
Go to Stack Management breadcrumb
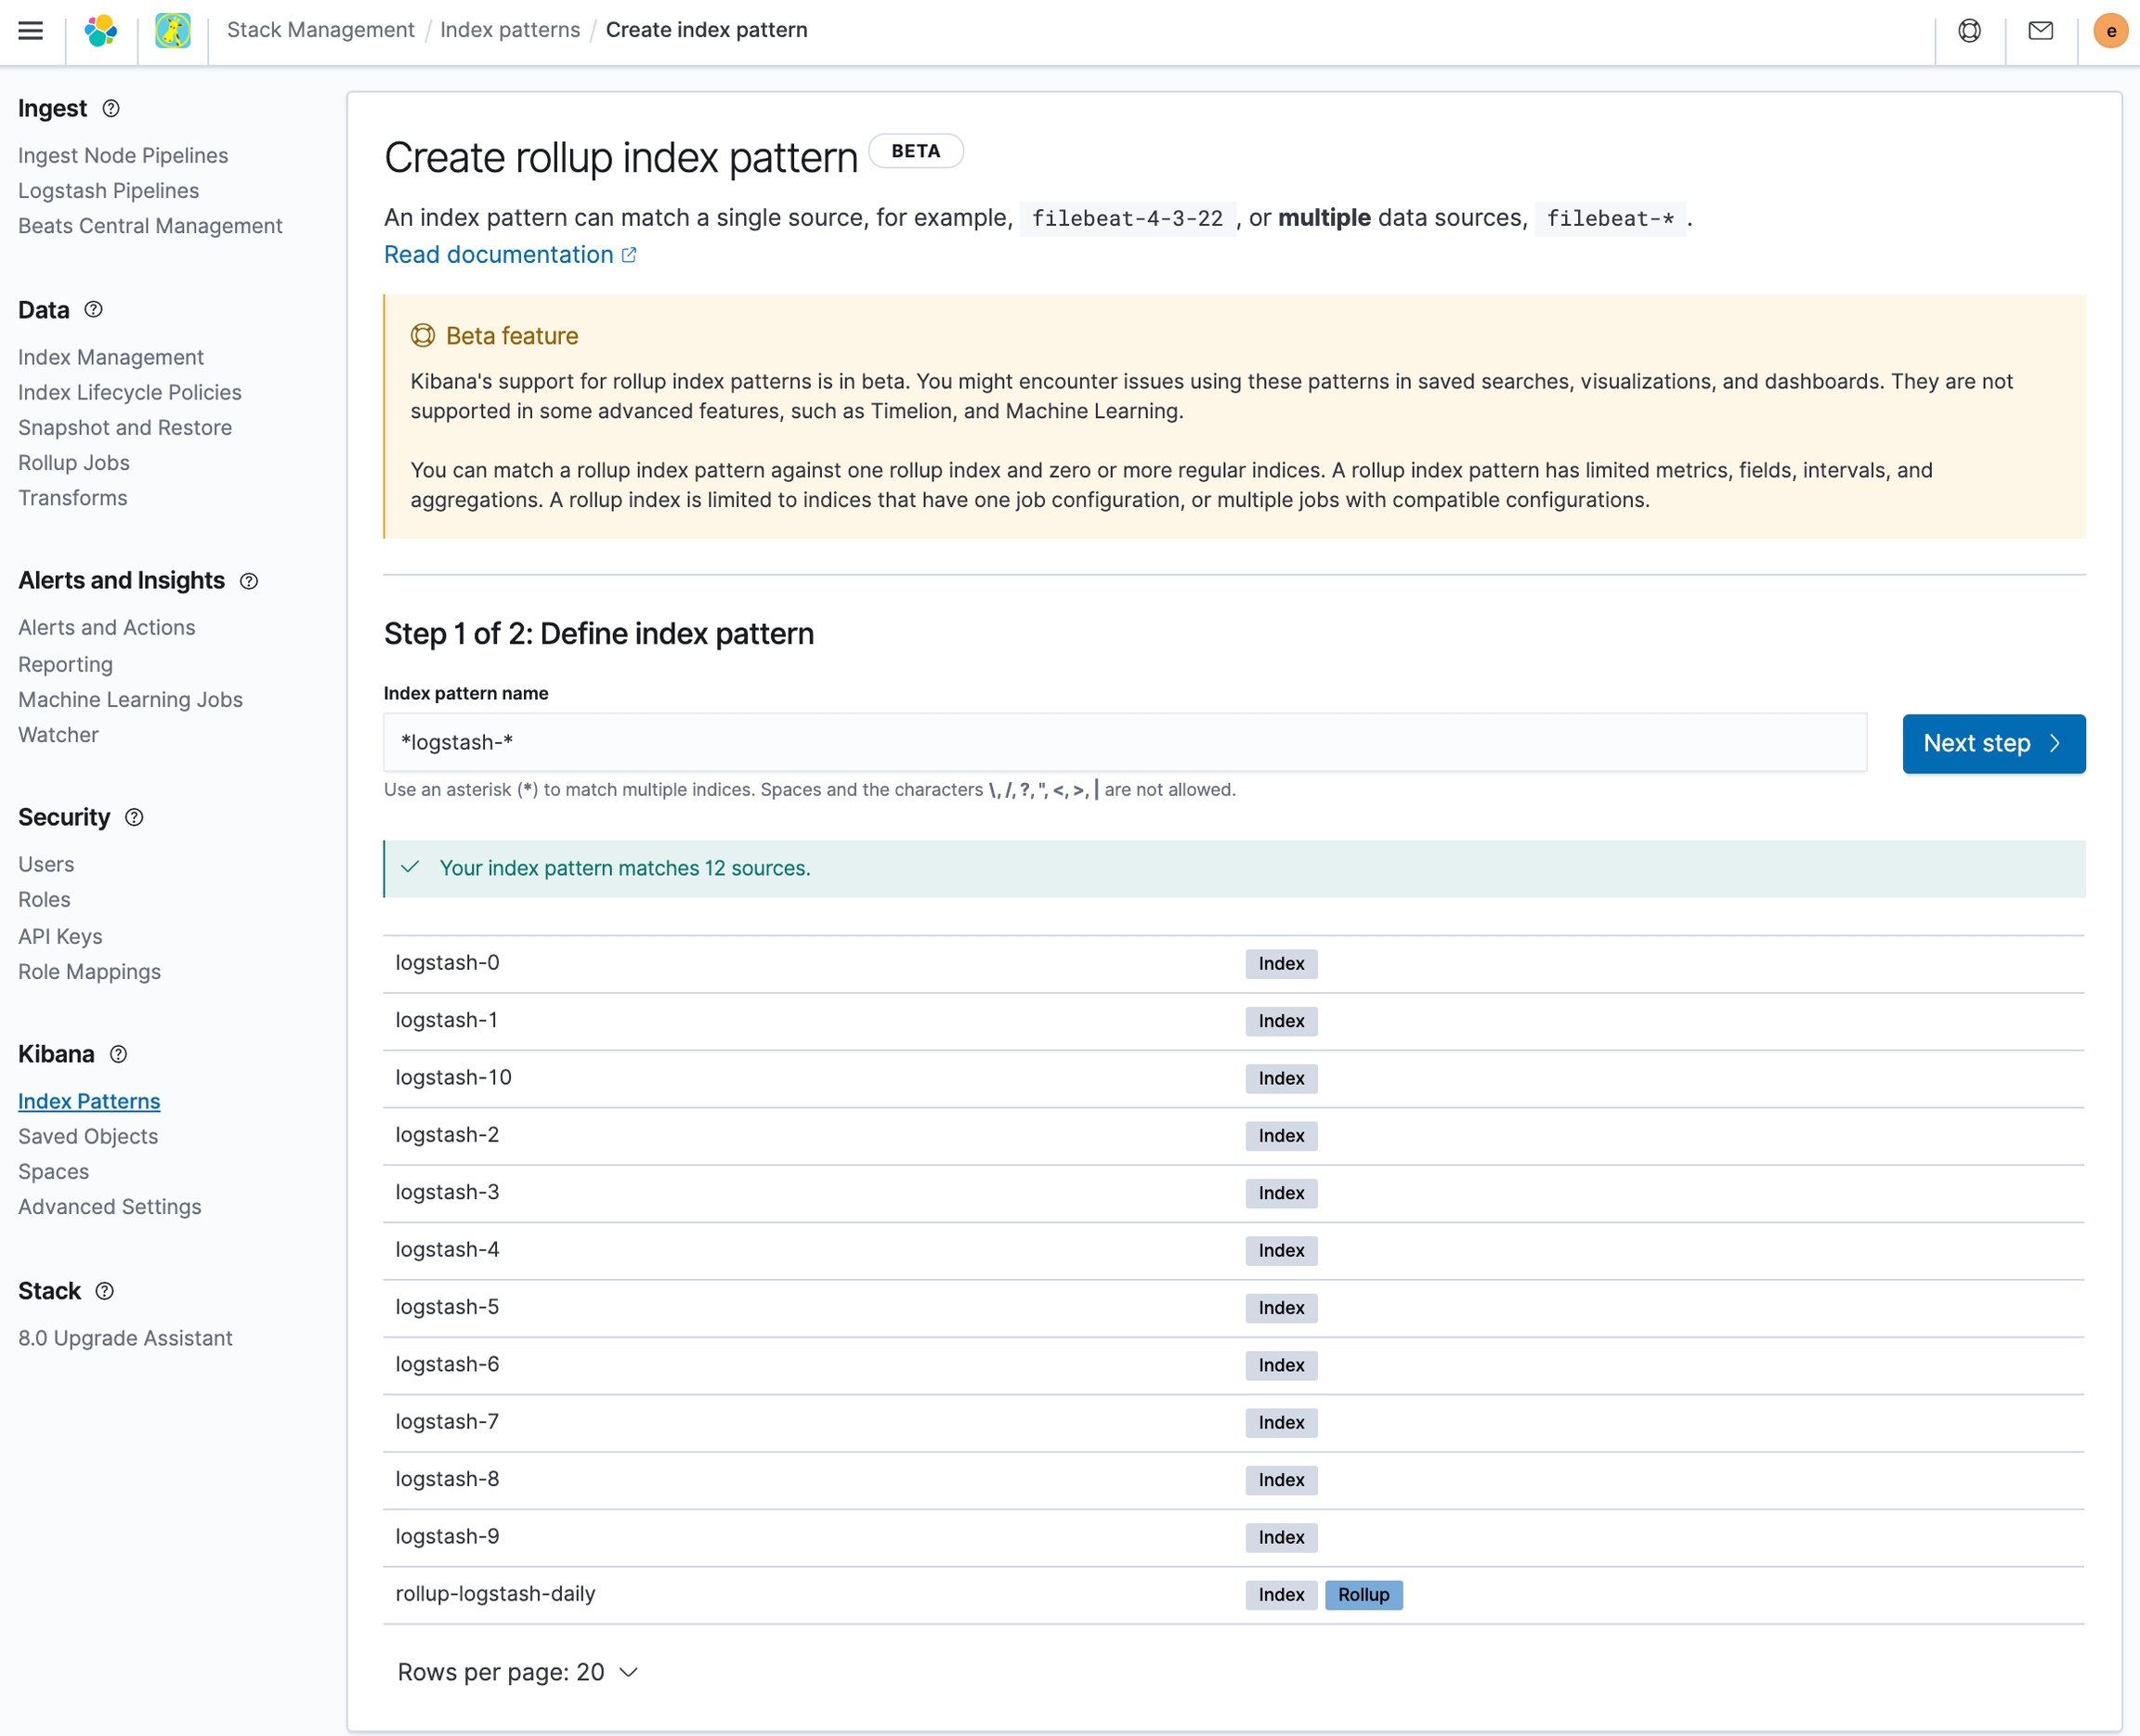[x=320, y=30]
